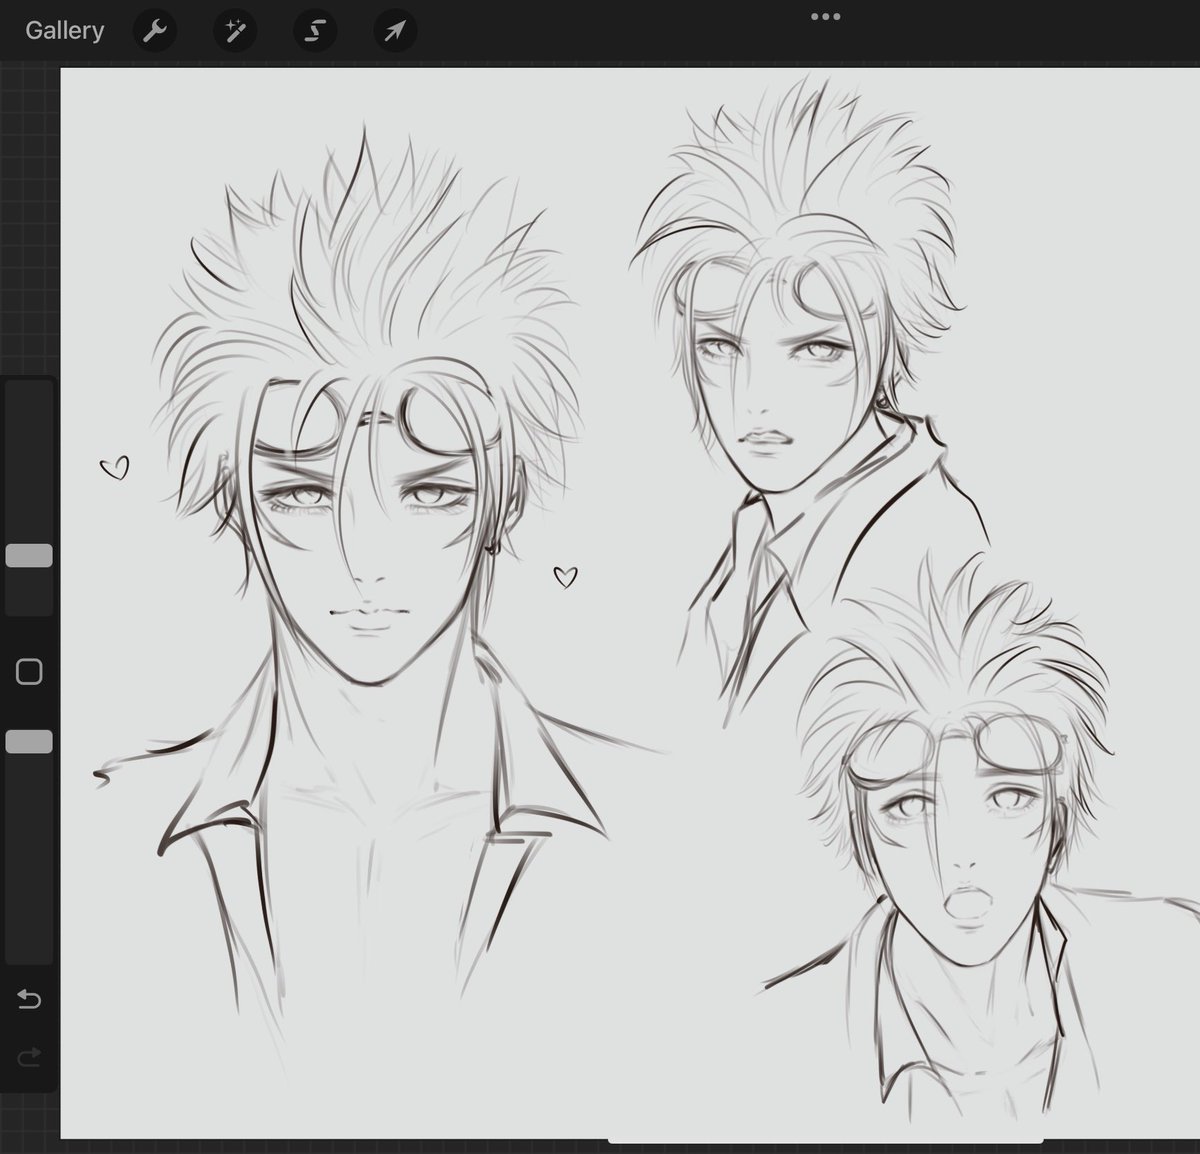Click the brush opacity slider handle
The height and width of the screenshot is (1154, 1200).
point(29,741)
